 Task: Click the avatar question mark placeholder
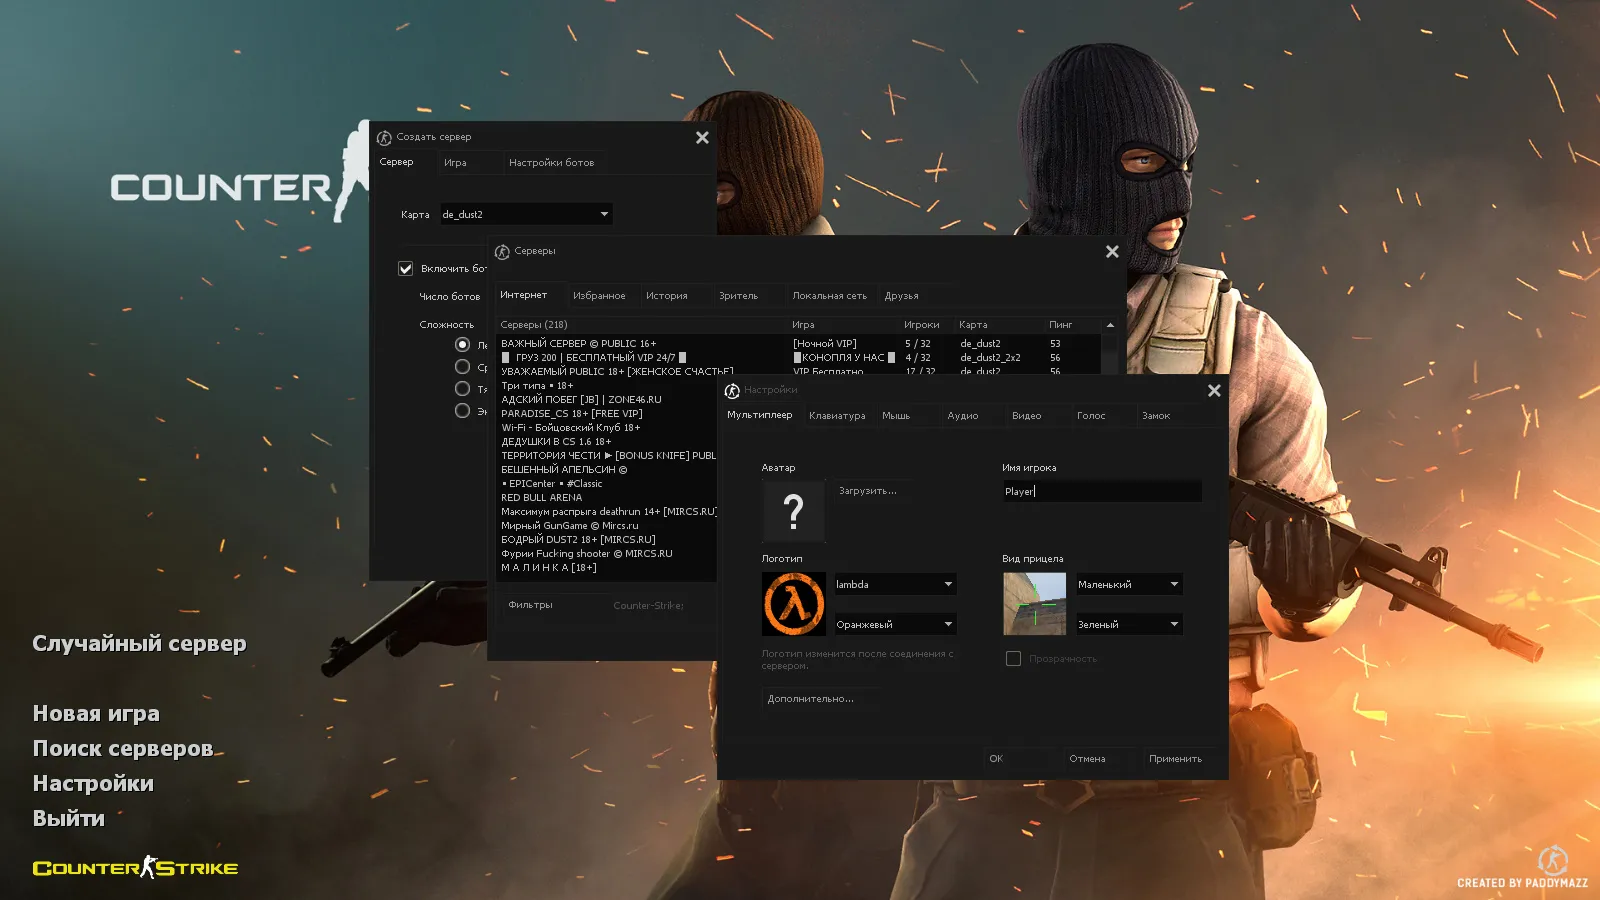click(793, 511)
